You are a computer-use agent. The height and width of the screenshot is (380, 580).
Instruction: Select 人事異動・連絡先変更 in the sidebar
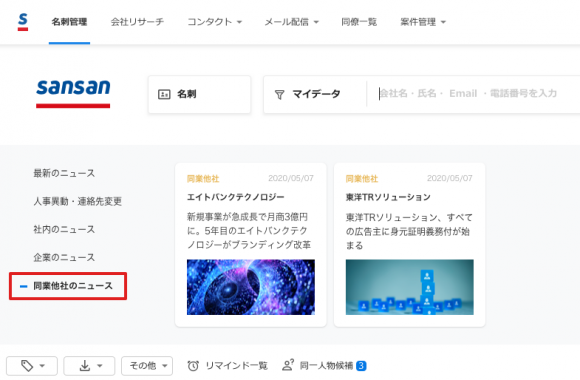(78, 201)
